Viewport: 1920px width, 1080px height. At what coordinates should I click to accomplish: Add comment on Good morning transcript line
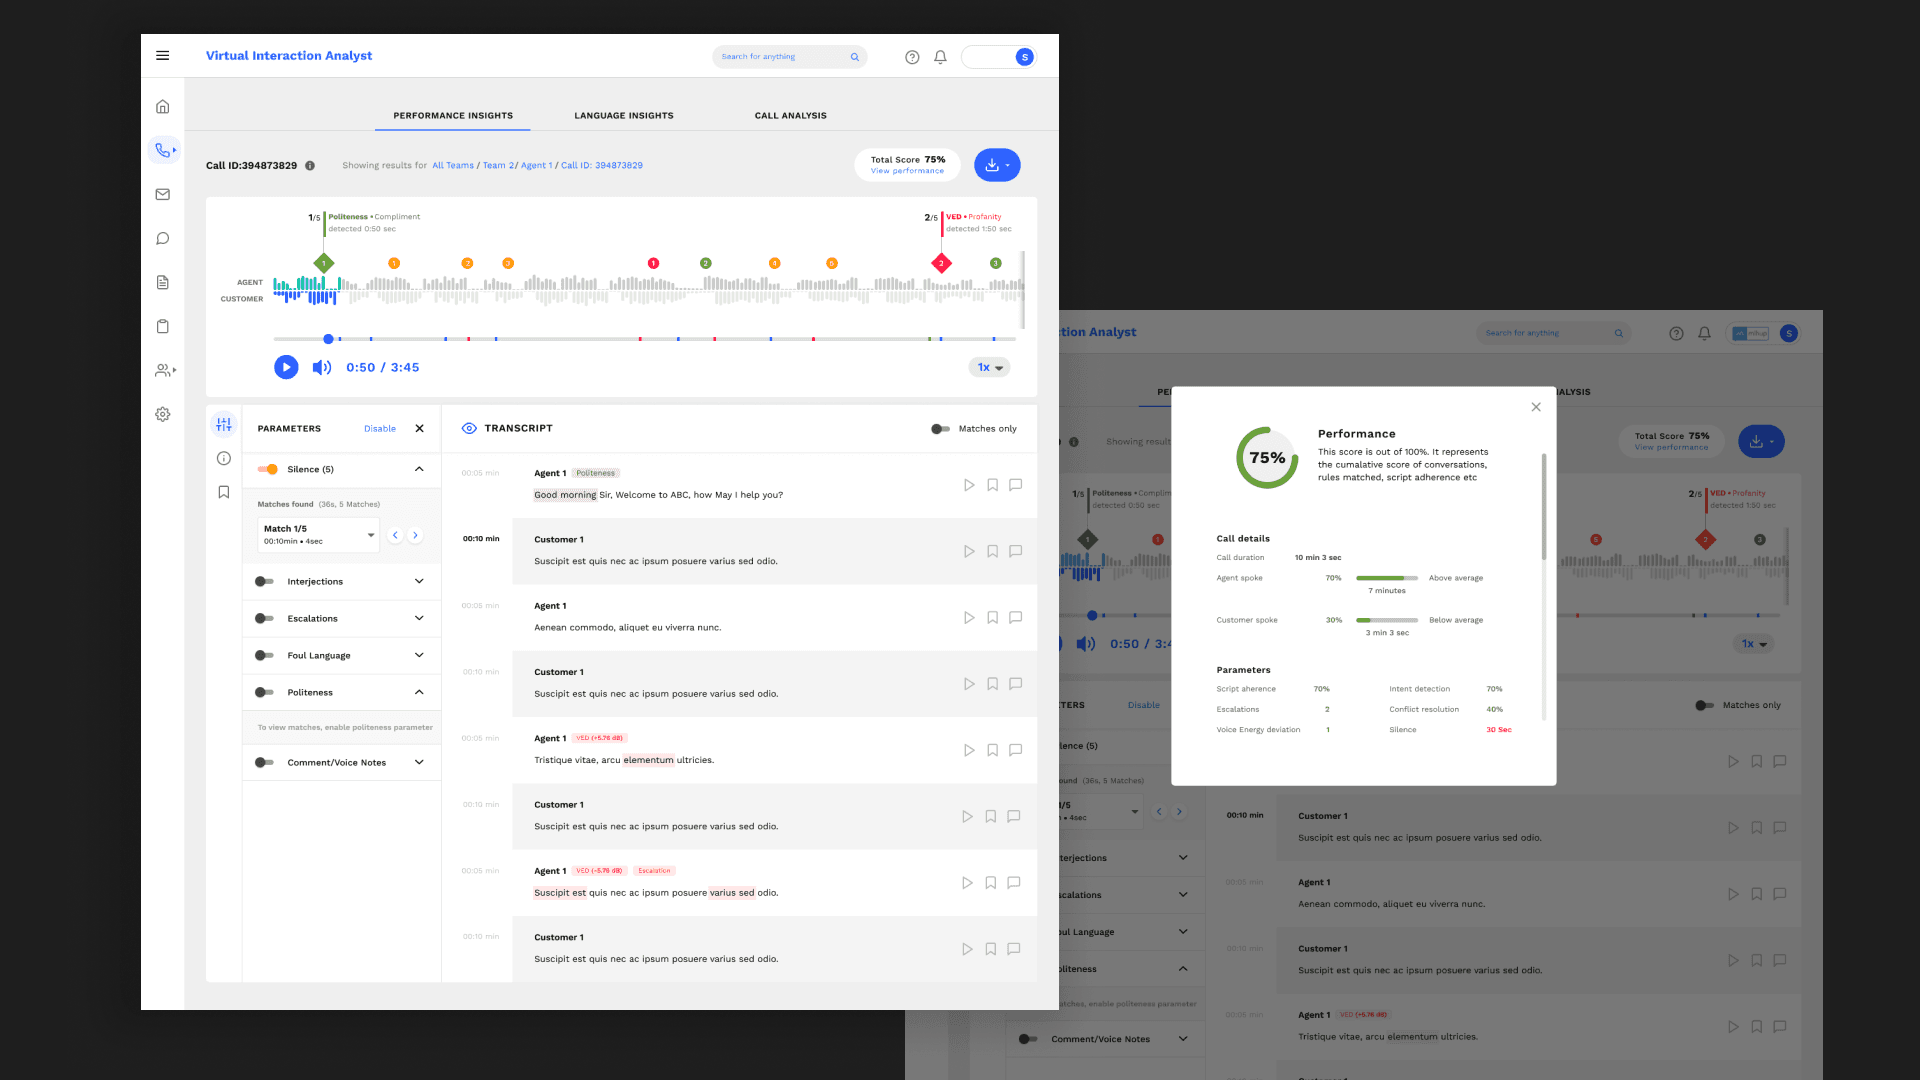1016,485
